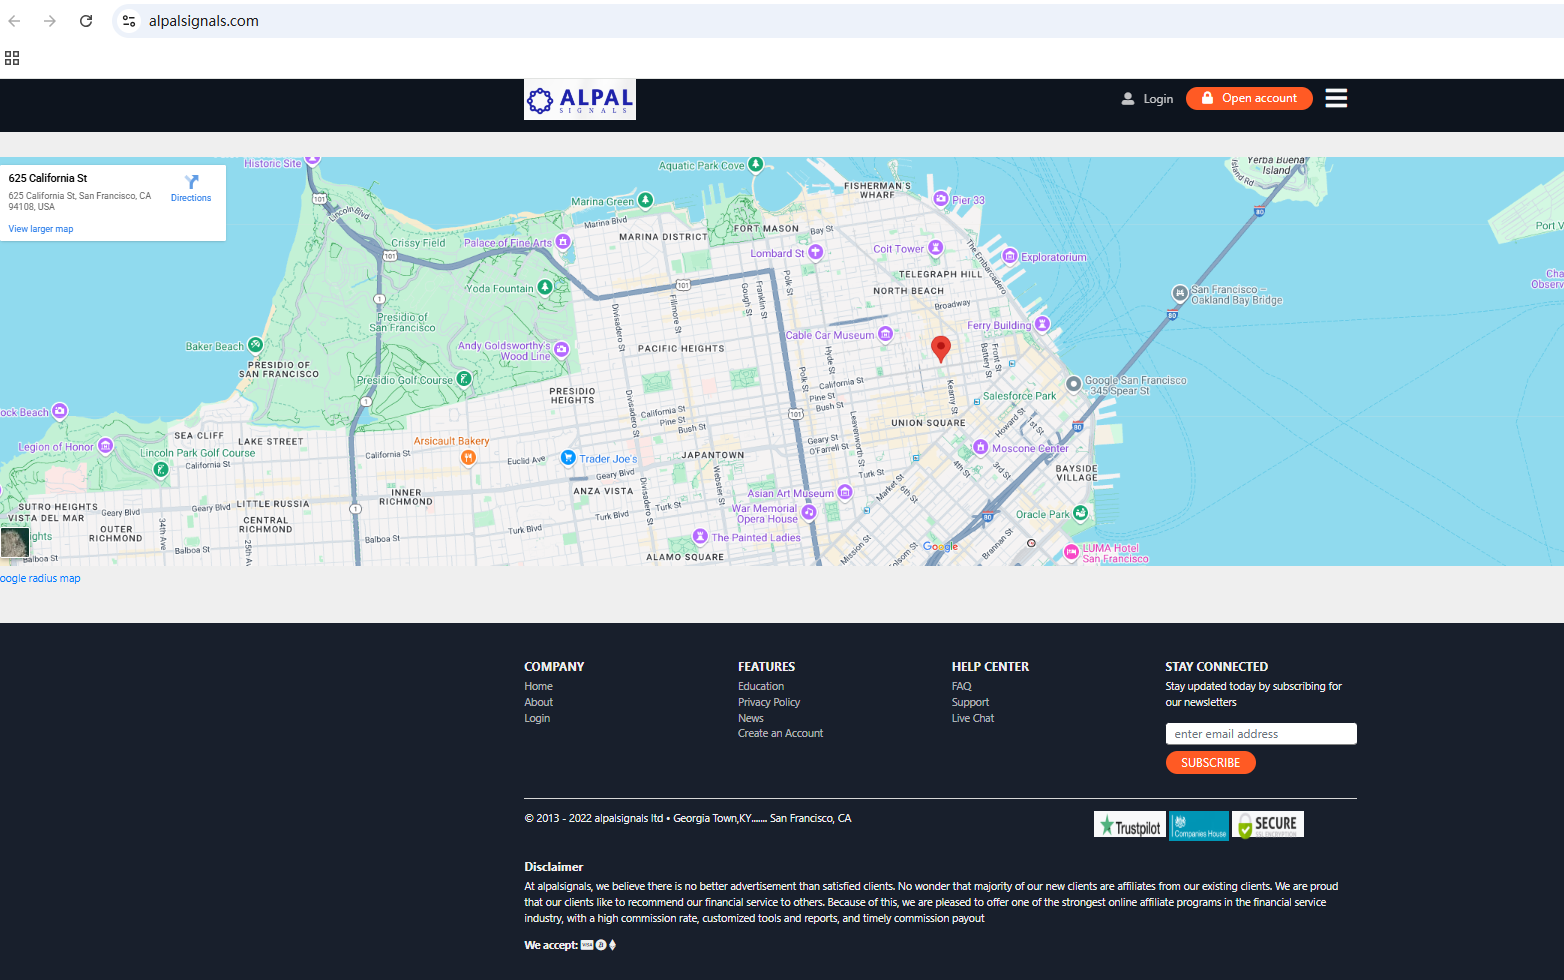Click the Directions icon in map card

[x=191, y=183]
